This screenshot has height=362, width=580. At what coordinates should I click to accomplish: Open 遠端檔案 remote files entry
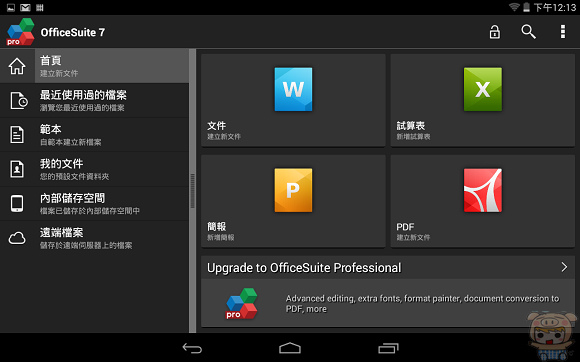(x=94, y=238)
